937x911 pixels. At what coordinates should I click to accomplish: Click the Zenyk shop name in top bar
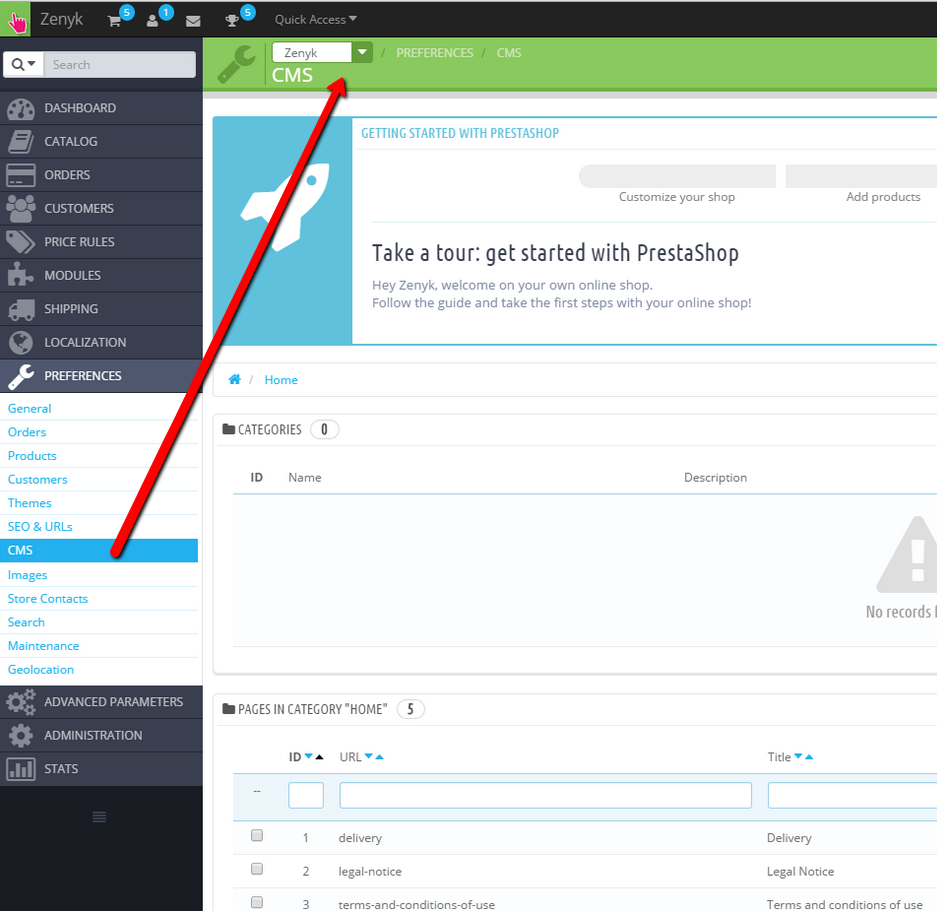[x=62, y=19]
